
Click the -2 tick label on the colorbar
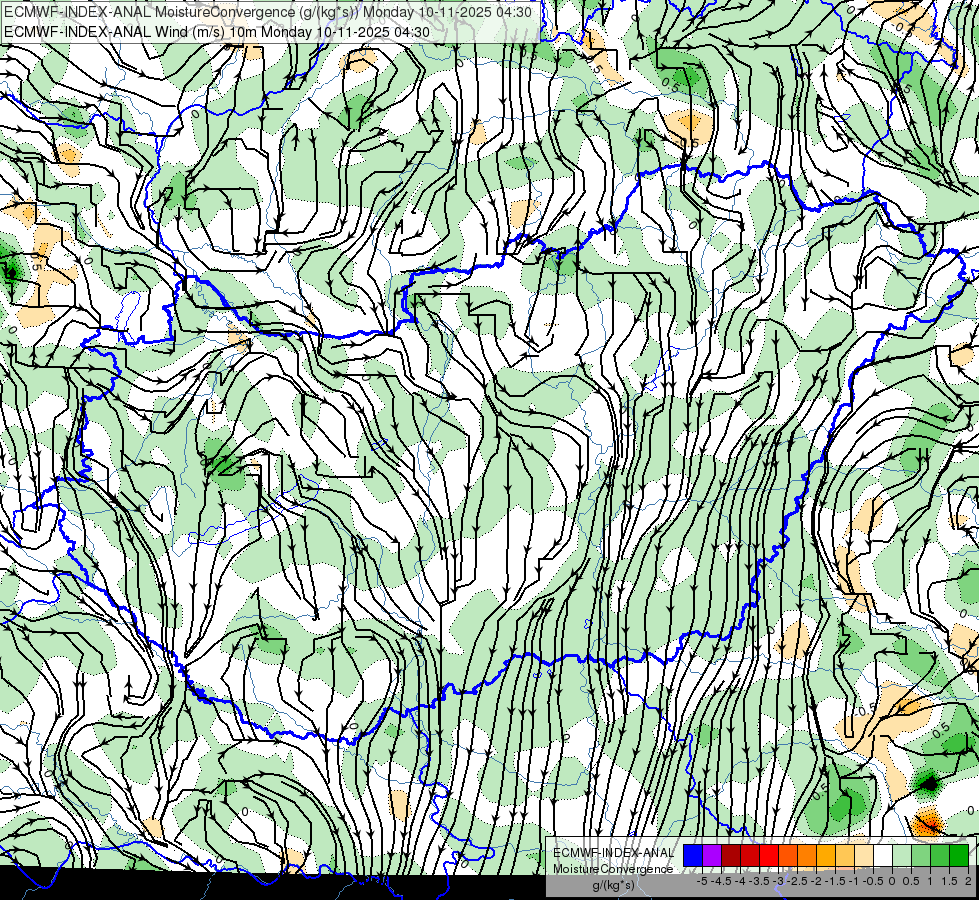click(x=816, y=881)
